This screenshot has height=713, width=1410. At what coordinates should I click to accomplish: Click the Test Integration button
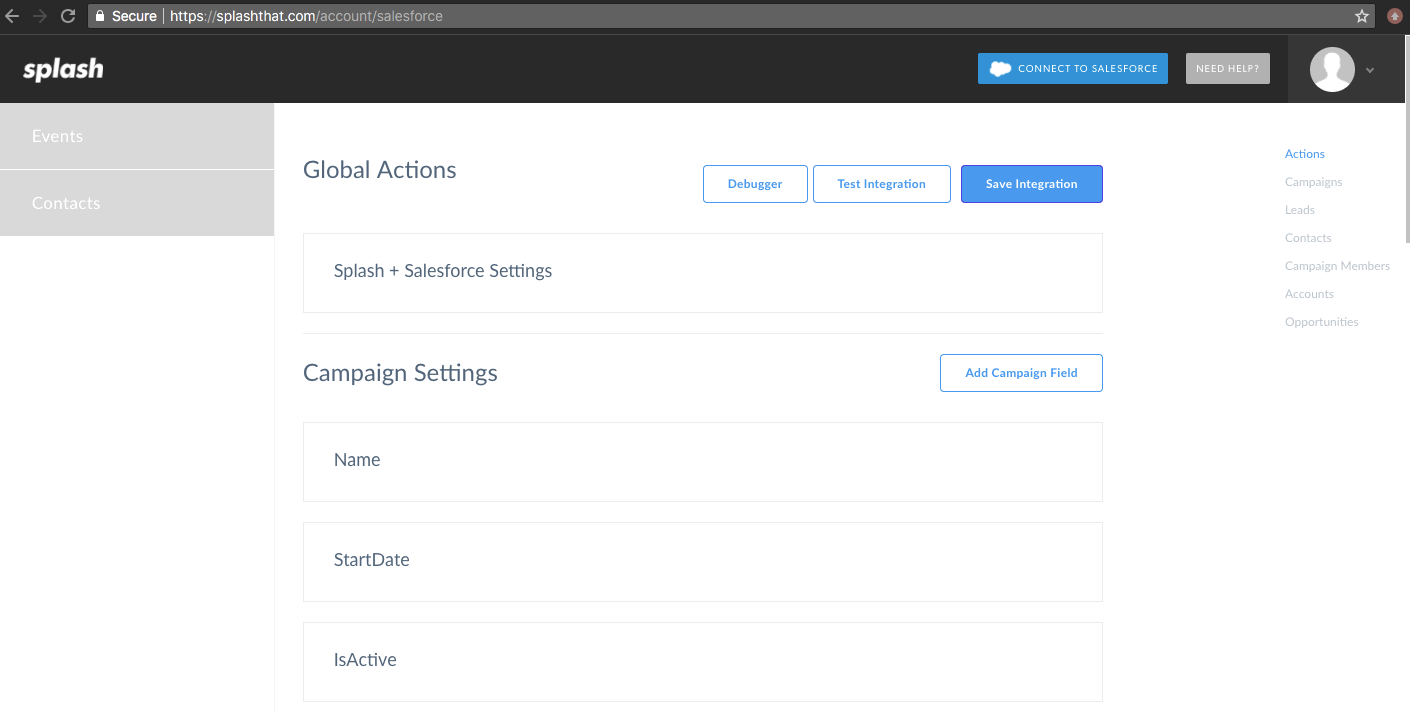[x=881, y=184]
